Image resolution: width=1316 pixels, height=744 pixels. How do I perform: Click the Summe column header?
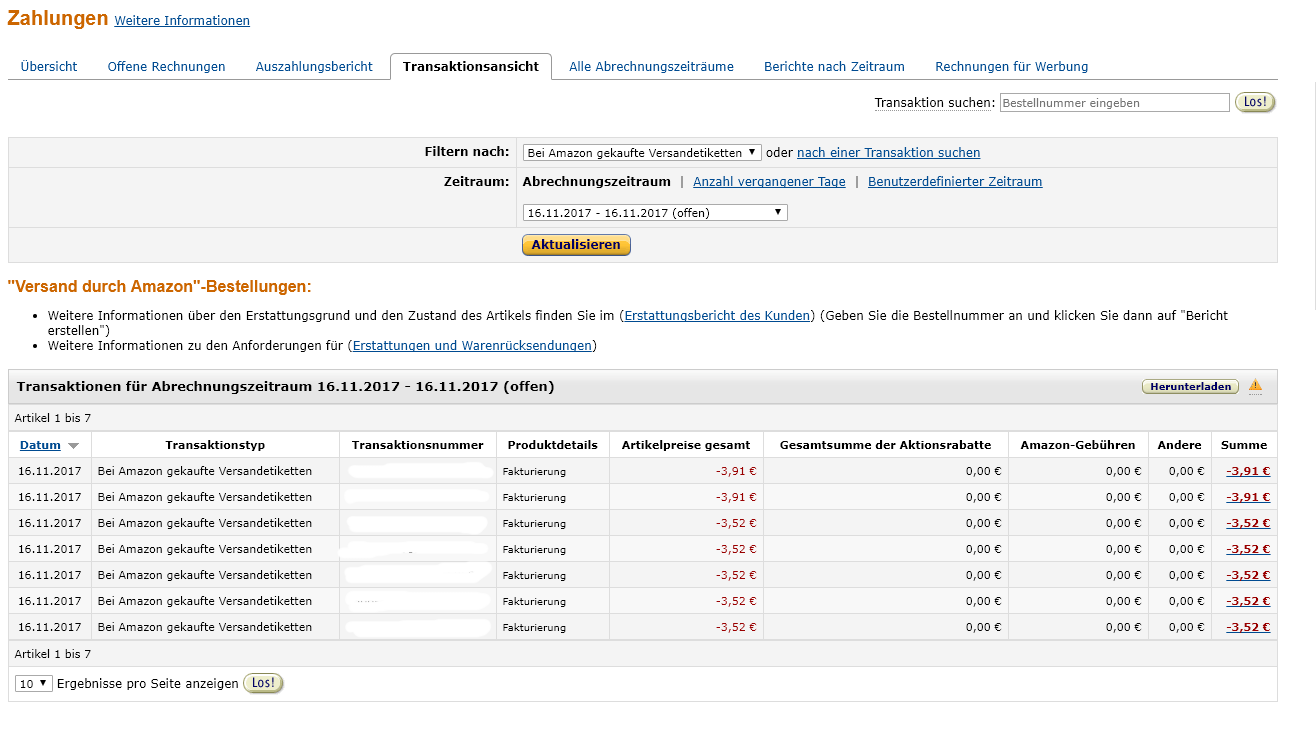1244,445
